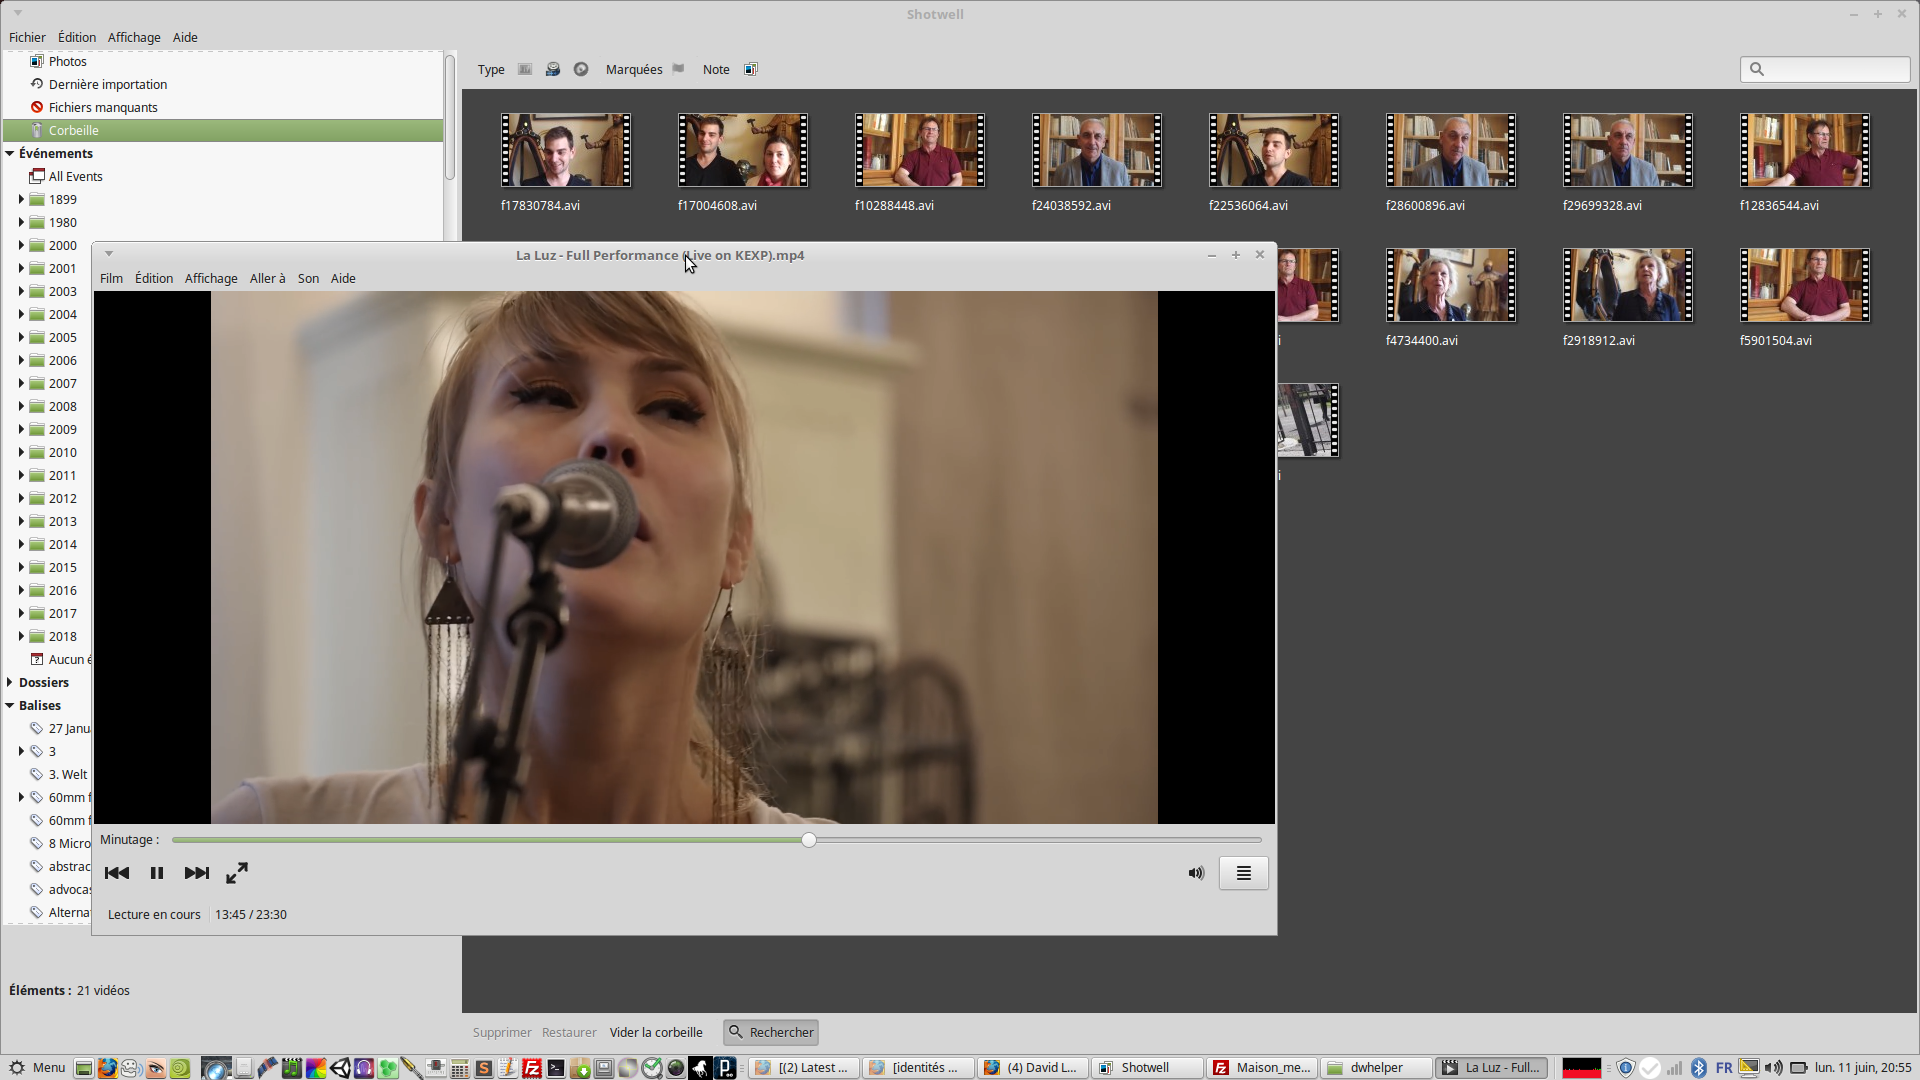Image resolution: width=1920 pixels, height=1080 pixels.
Task: Open the Note rating filter
Action: point(751,69)
